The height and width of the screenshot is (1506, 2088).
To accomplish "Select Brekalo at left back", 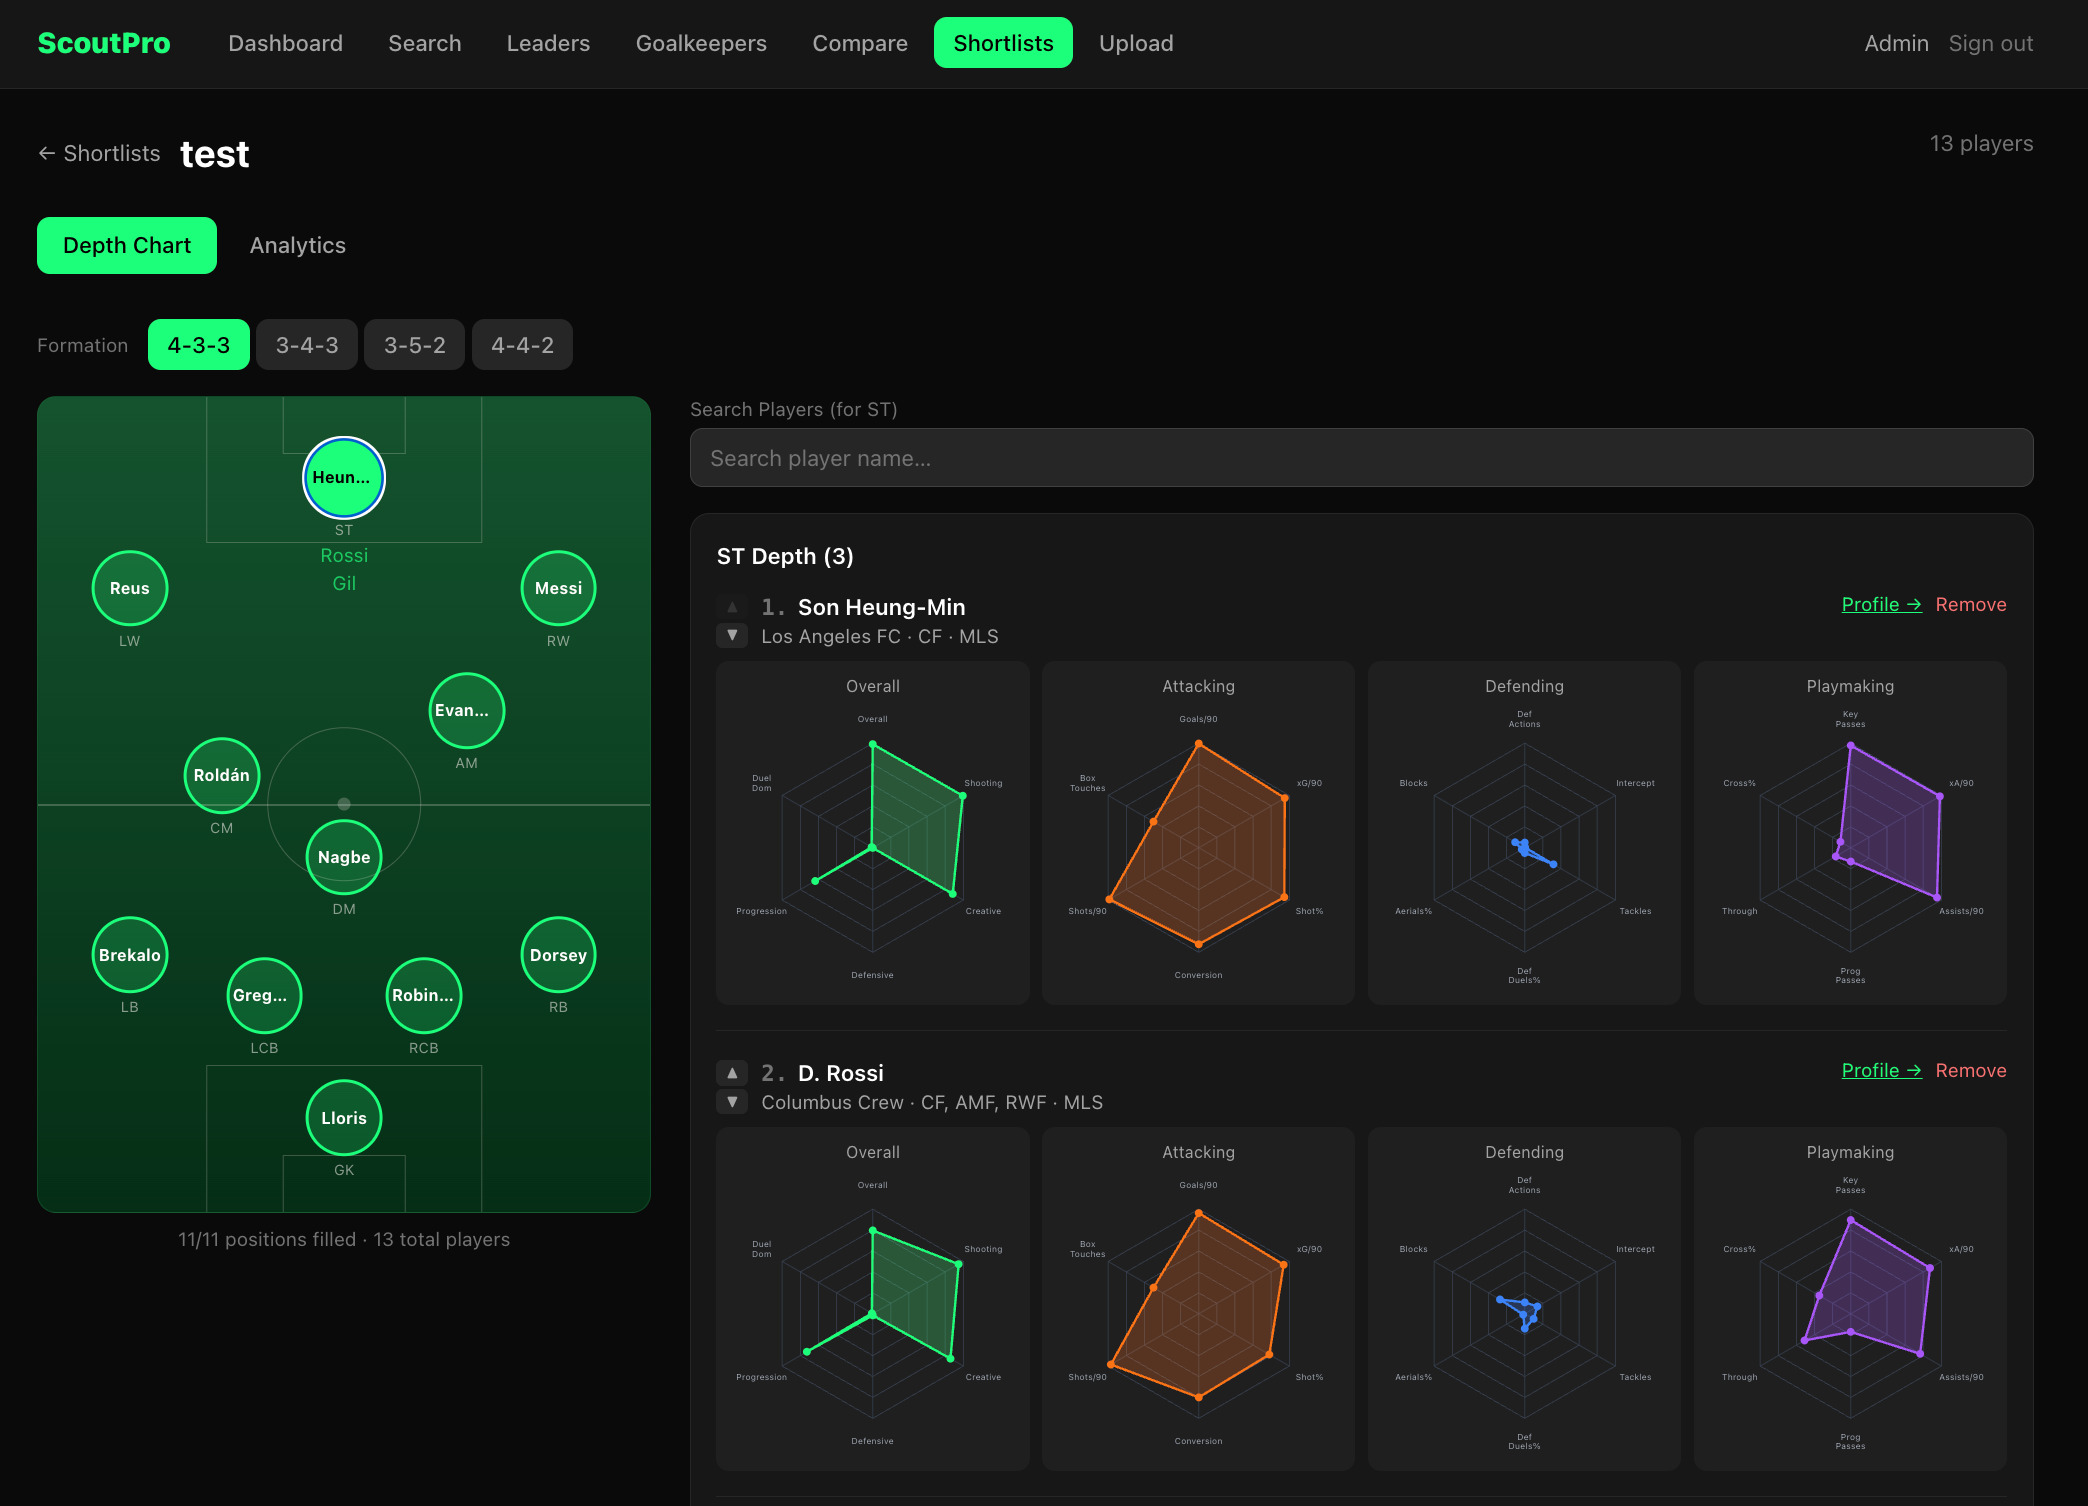I will (129, 954).
